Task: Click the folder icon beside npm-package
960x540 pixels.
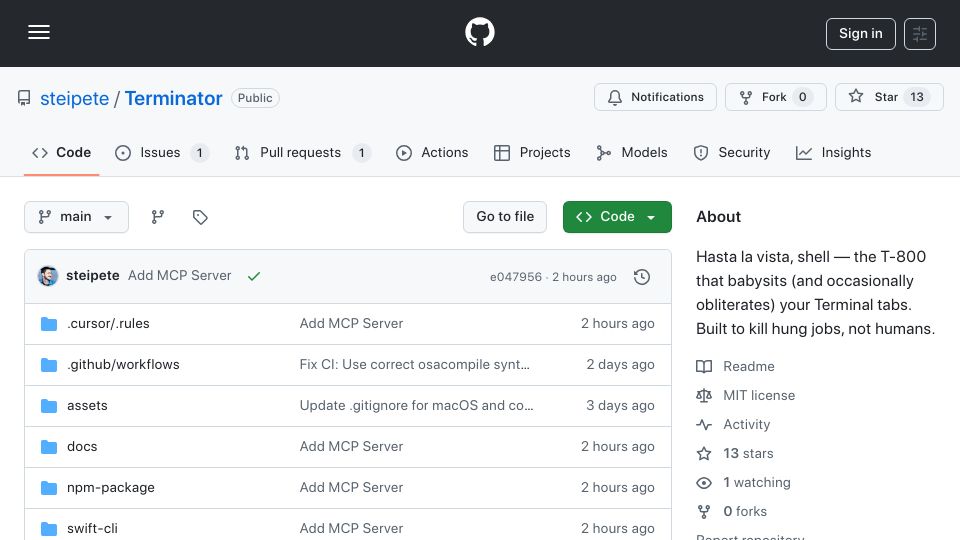Action: (49, 488)
